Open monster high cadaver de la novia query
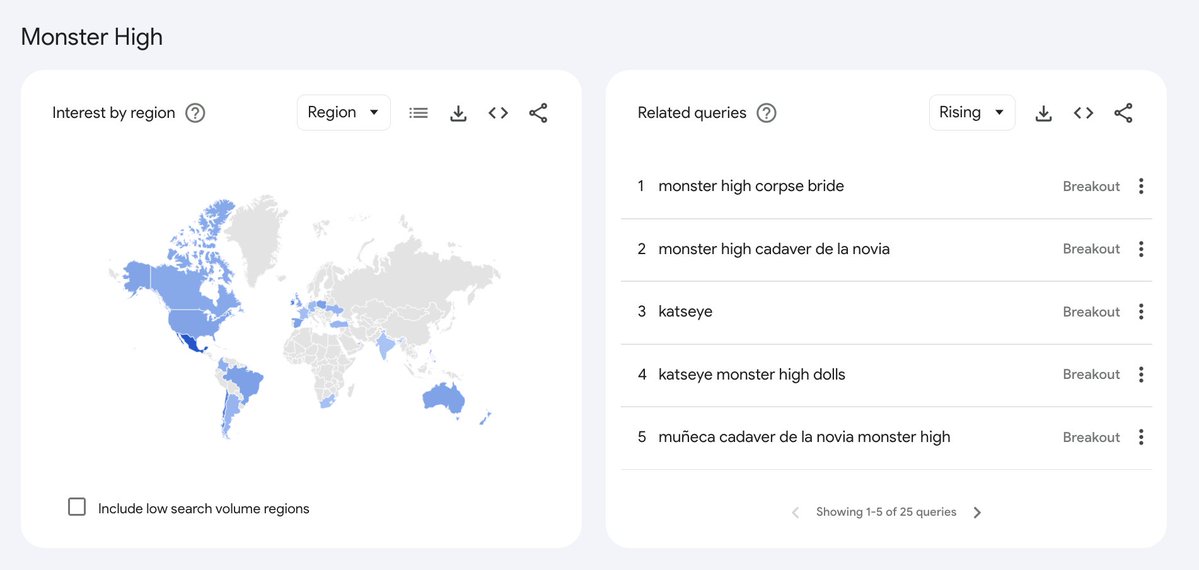This screenshot has height=570, width=1199. (x=774, y=249)
